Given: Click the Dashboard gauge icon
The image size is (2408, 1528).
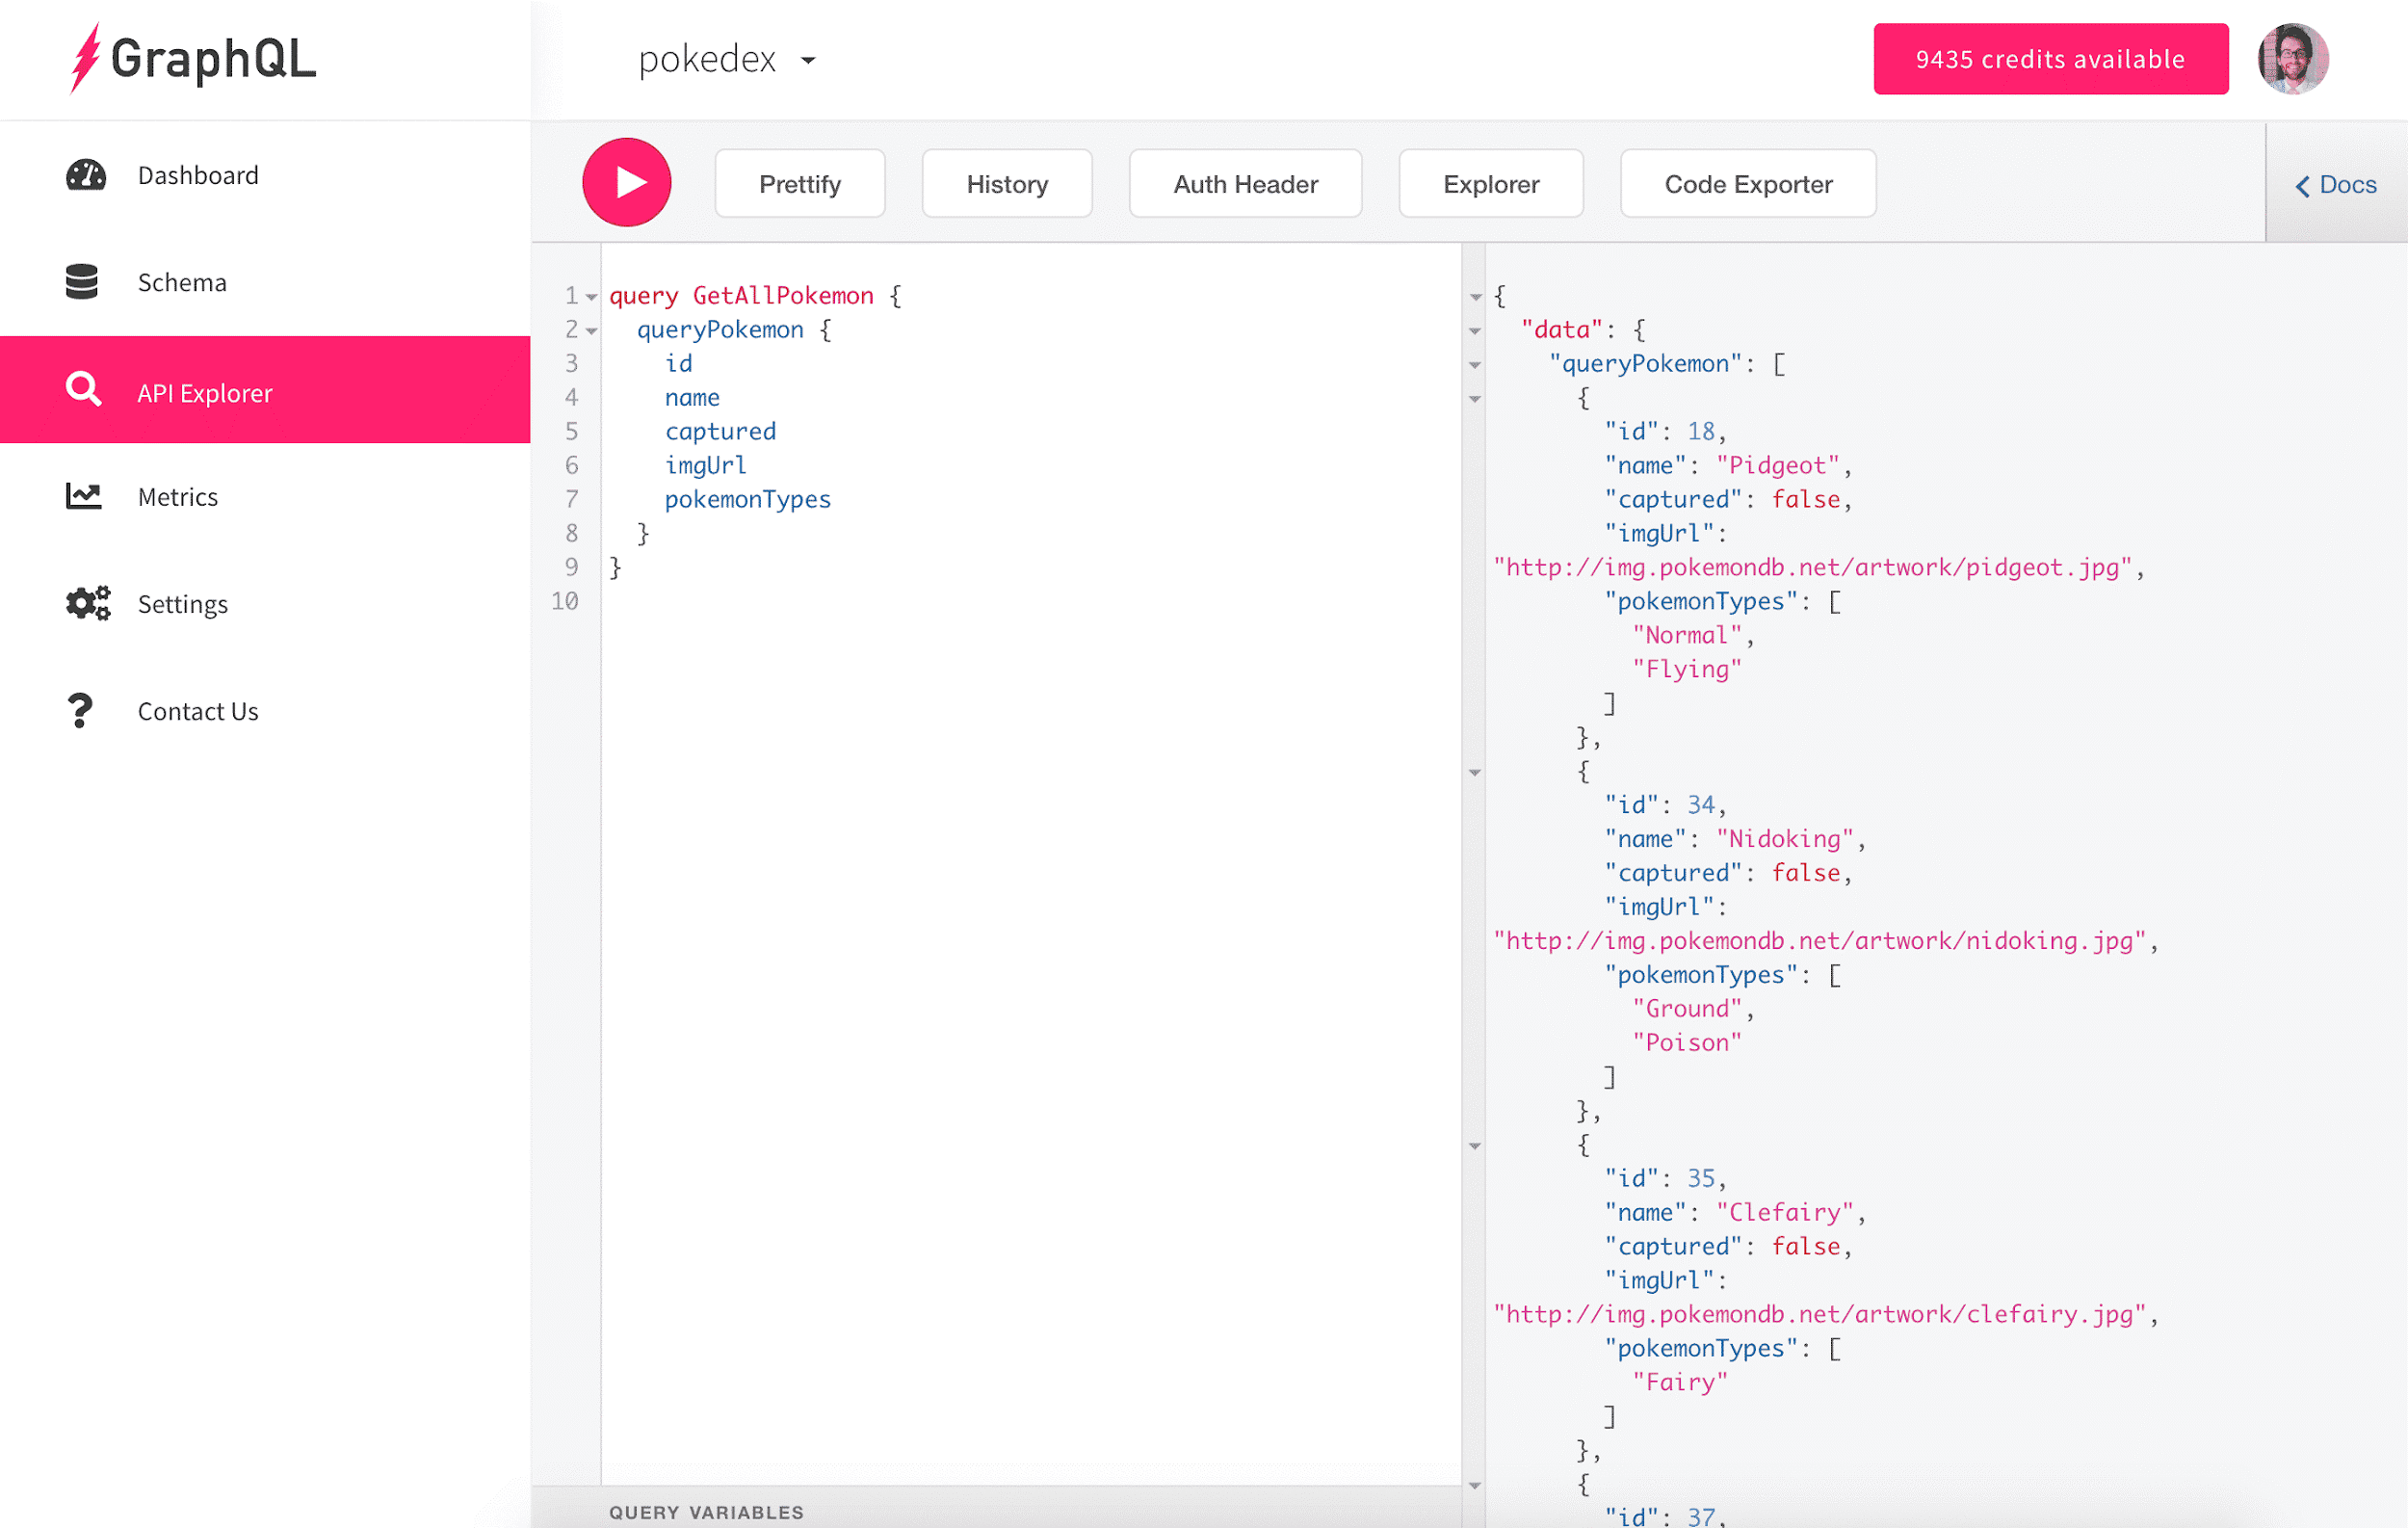Looking at the screenshot, I should pos(85,176).
